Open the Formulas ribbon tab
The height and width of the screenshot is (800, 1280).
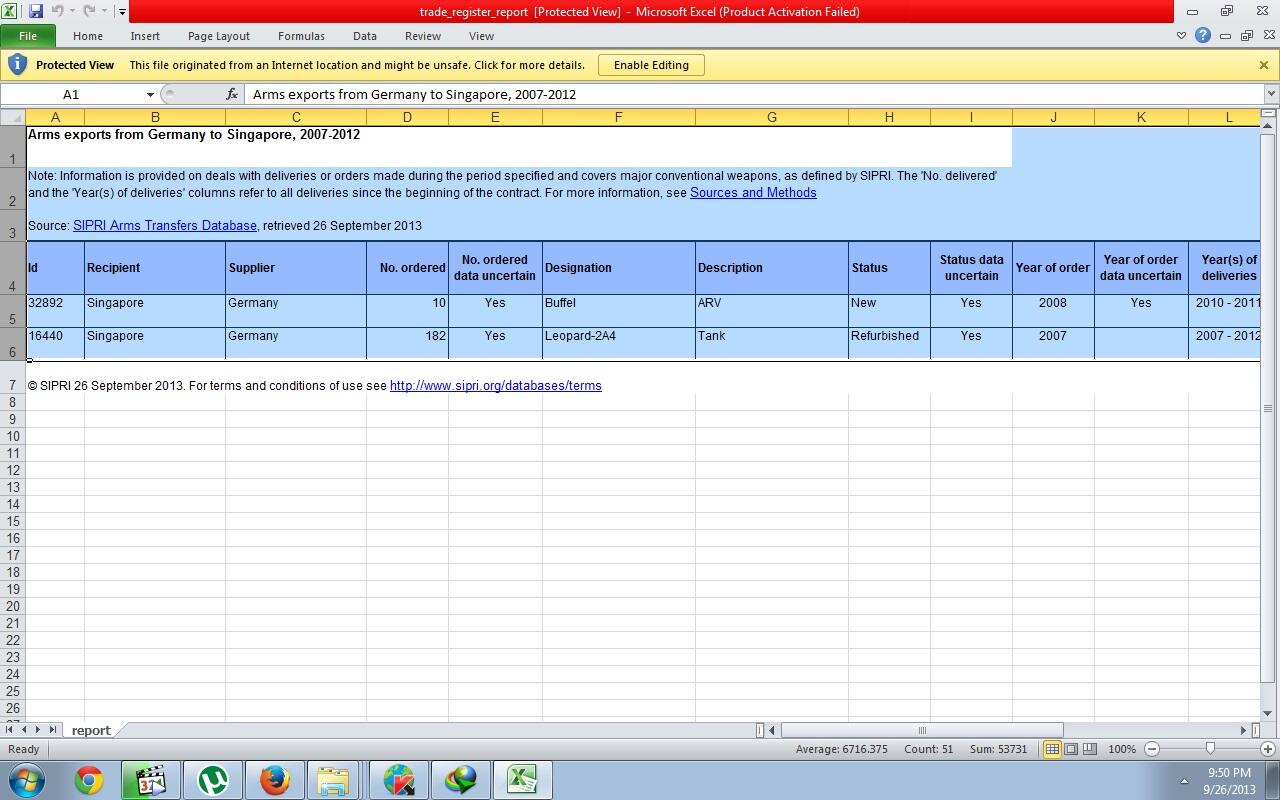tap(301, 36)
